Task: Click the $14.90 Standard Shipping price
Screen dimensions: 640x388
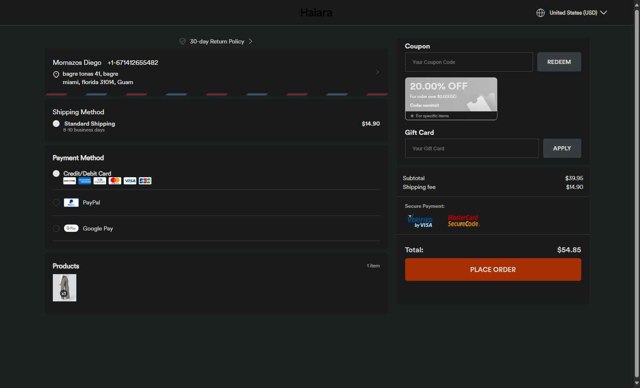Action: (371, 124)
